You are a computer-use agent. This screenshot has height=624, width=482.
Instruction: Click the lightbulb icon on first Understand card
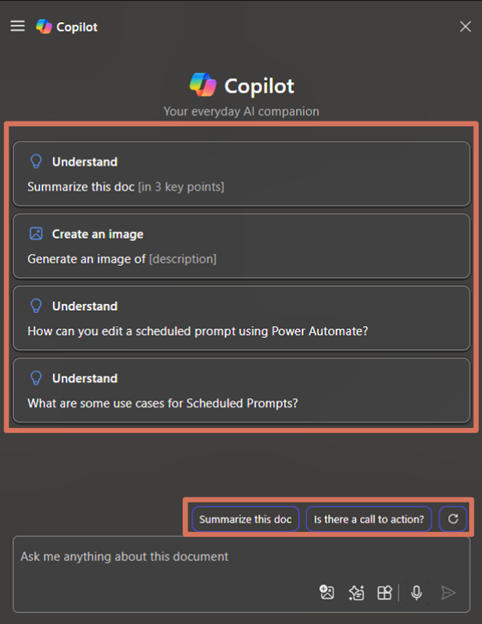[x=36, y=162]
